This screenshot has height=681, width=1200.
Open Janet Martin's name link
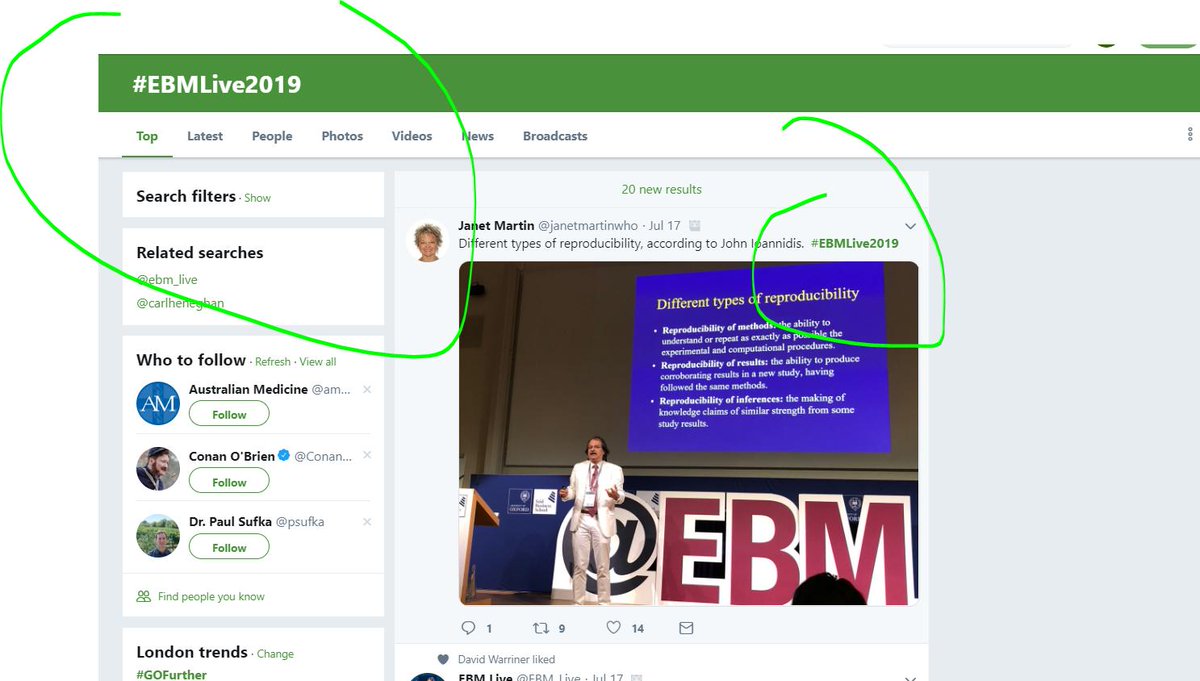click(x=495, y=225)
